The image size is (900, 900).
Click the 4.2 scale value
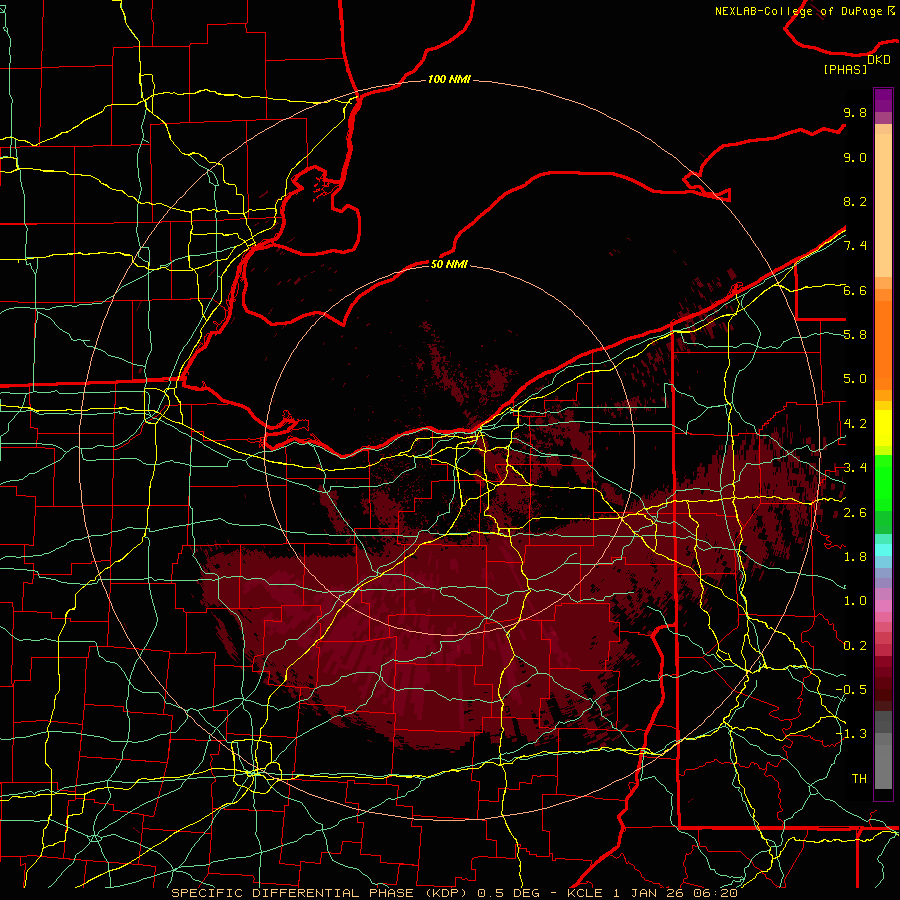[x=855, y=424]
